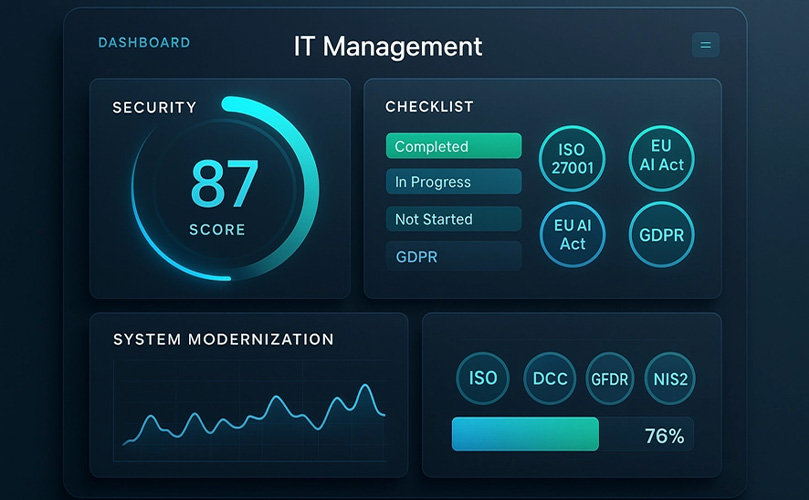The width and height of the screenshot is (809, 500).
Task: Click the DCC circle badge
Action: pyautogui.click(x=549, y=378)
